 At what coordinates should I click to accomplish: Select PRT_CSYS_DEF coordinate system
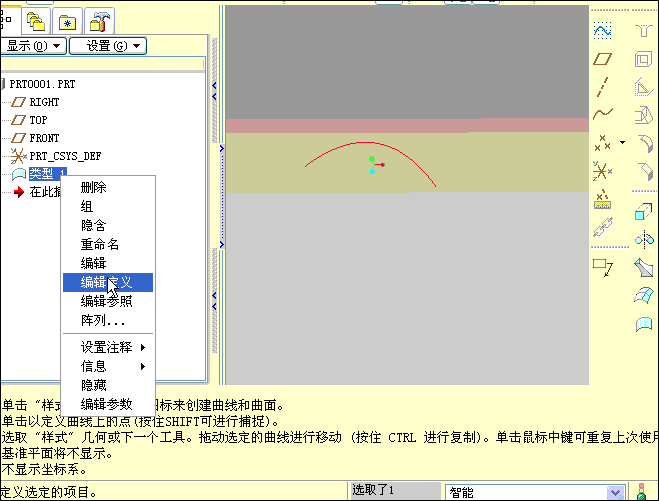click(x=65, y=156)
